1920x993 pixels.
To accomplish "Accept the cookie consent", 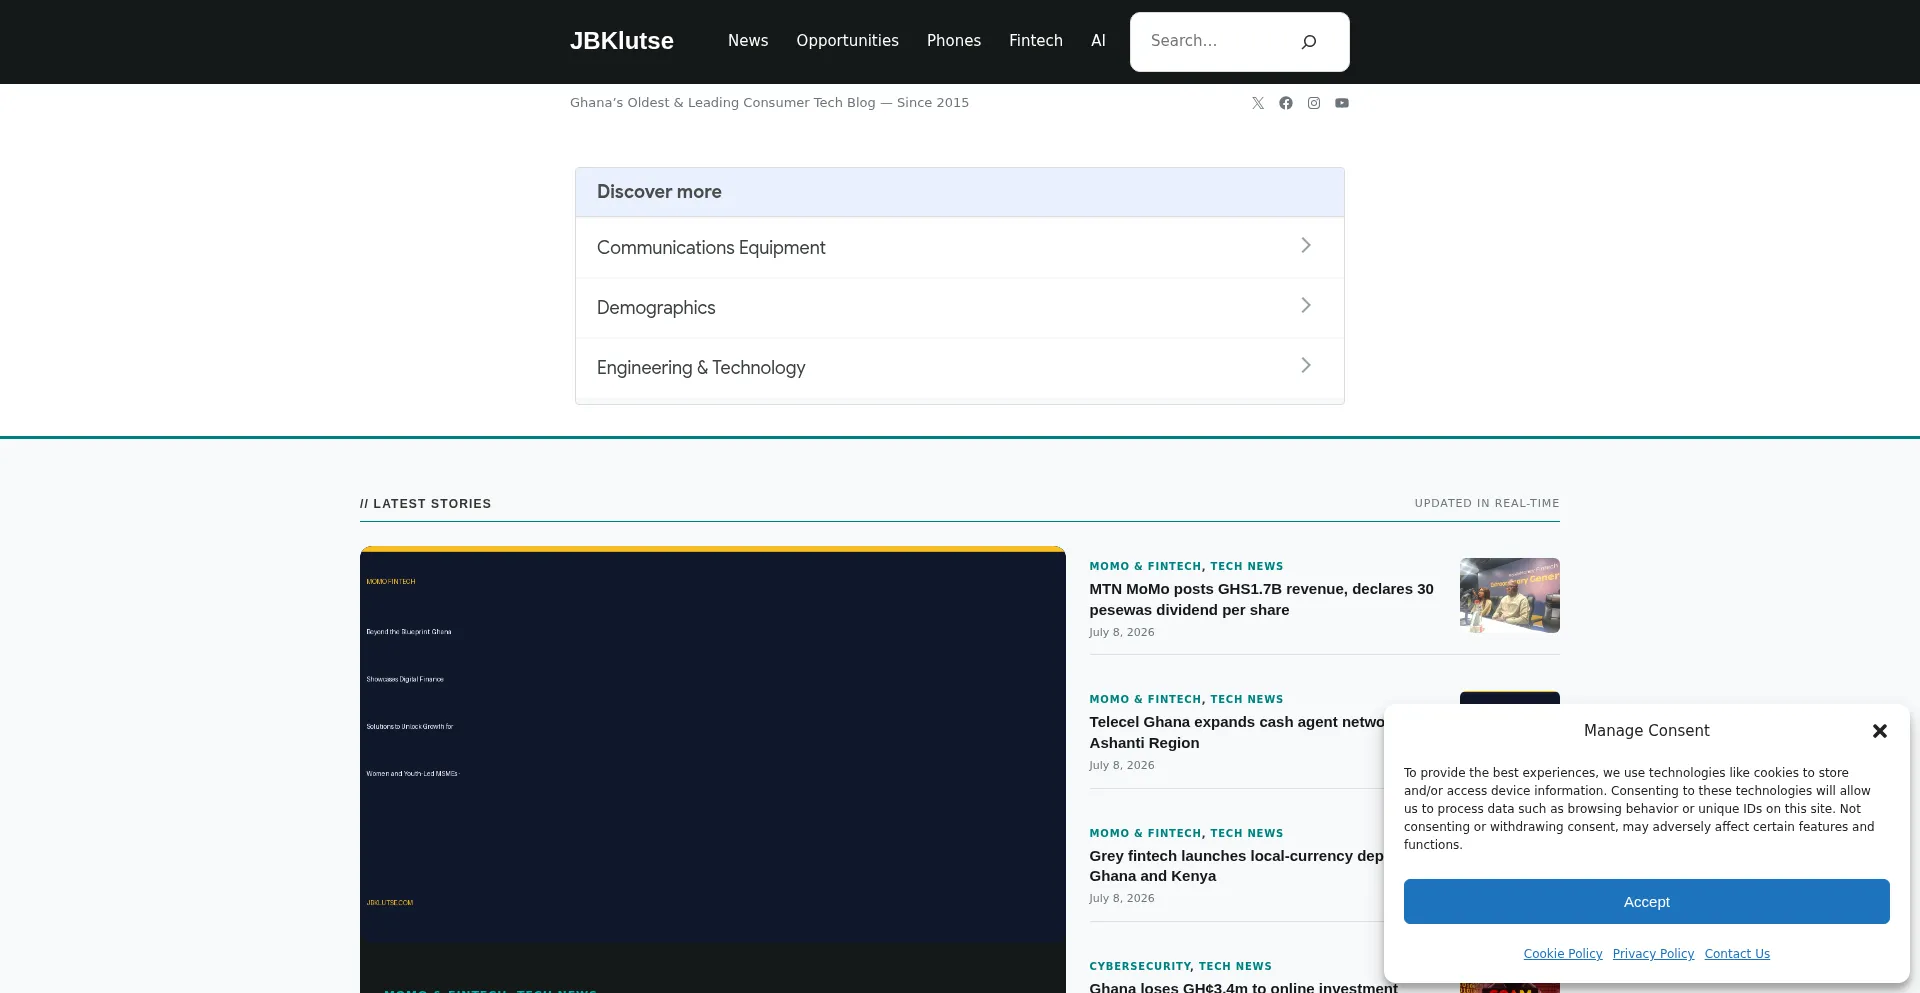I will point(1646,902).
